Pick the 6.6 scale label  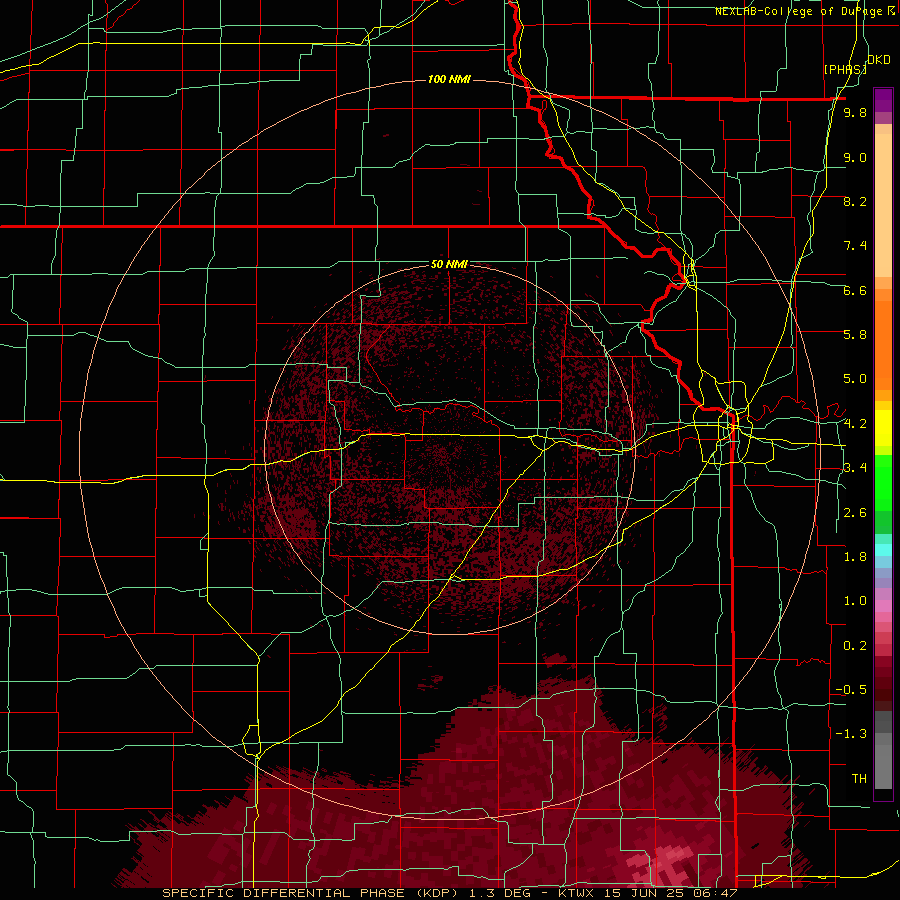[855, 291]
